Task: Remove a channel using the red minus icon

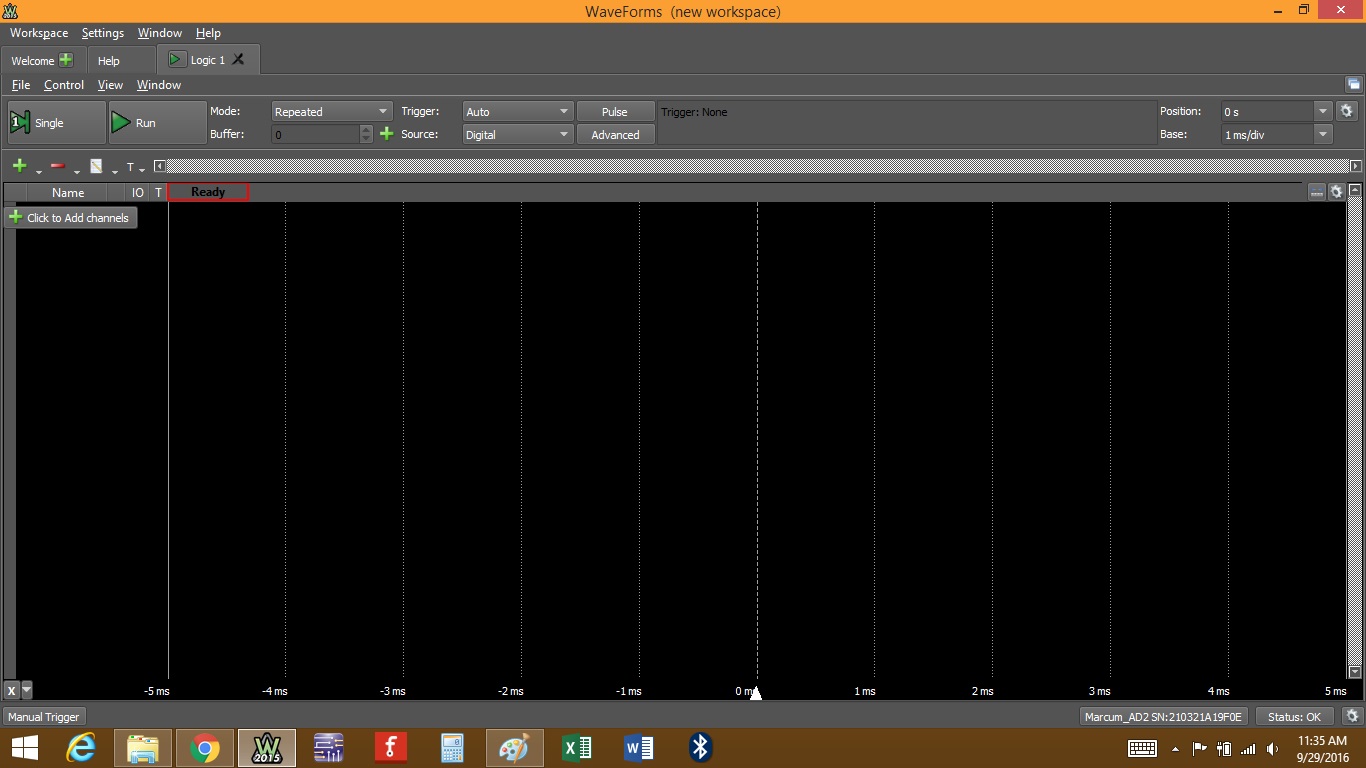Action: coord(57,167)
